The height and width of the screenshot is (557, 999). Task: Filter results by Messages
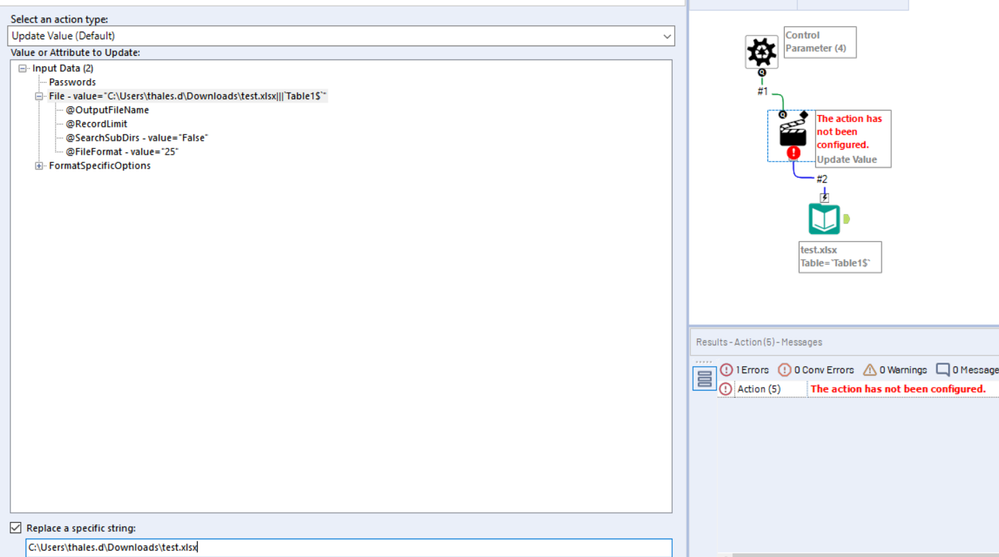(967, 370)
